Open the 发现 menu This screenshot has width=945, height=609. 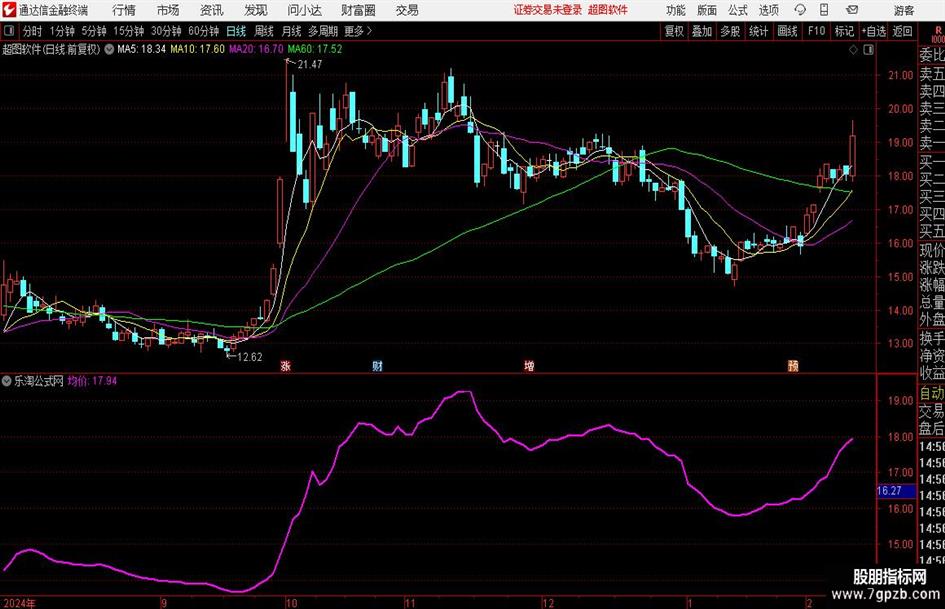256,10
